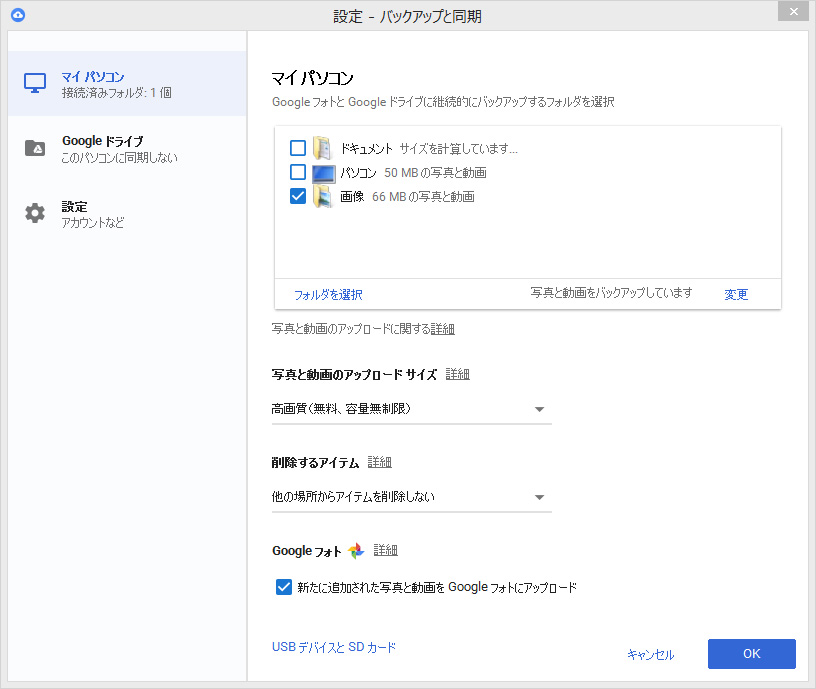Enable the ドキュメント folder checkbox
Screen dimensions: 816x689
(x=298, y=148)
